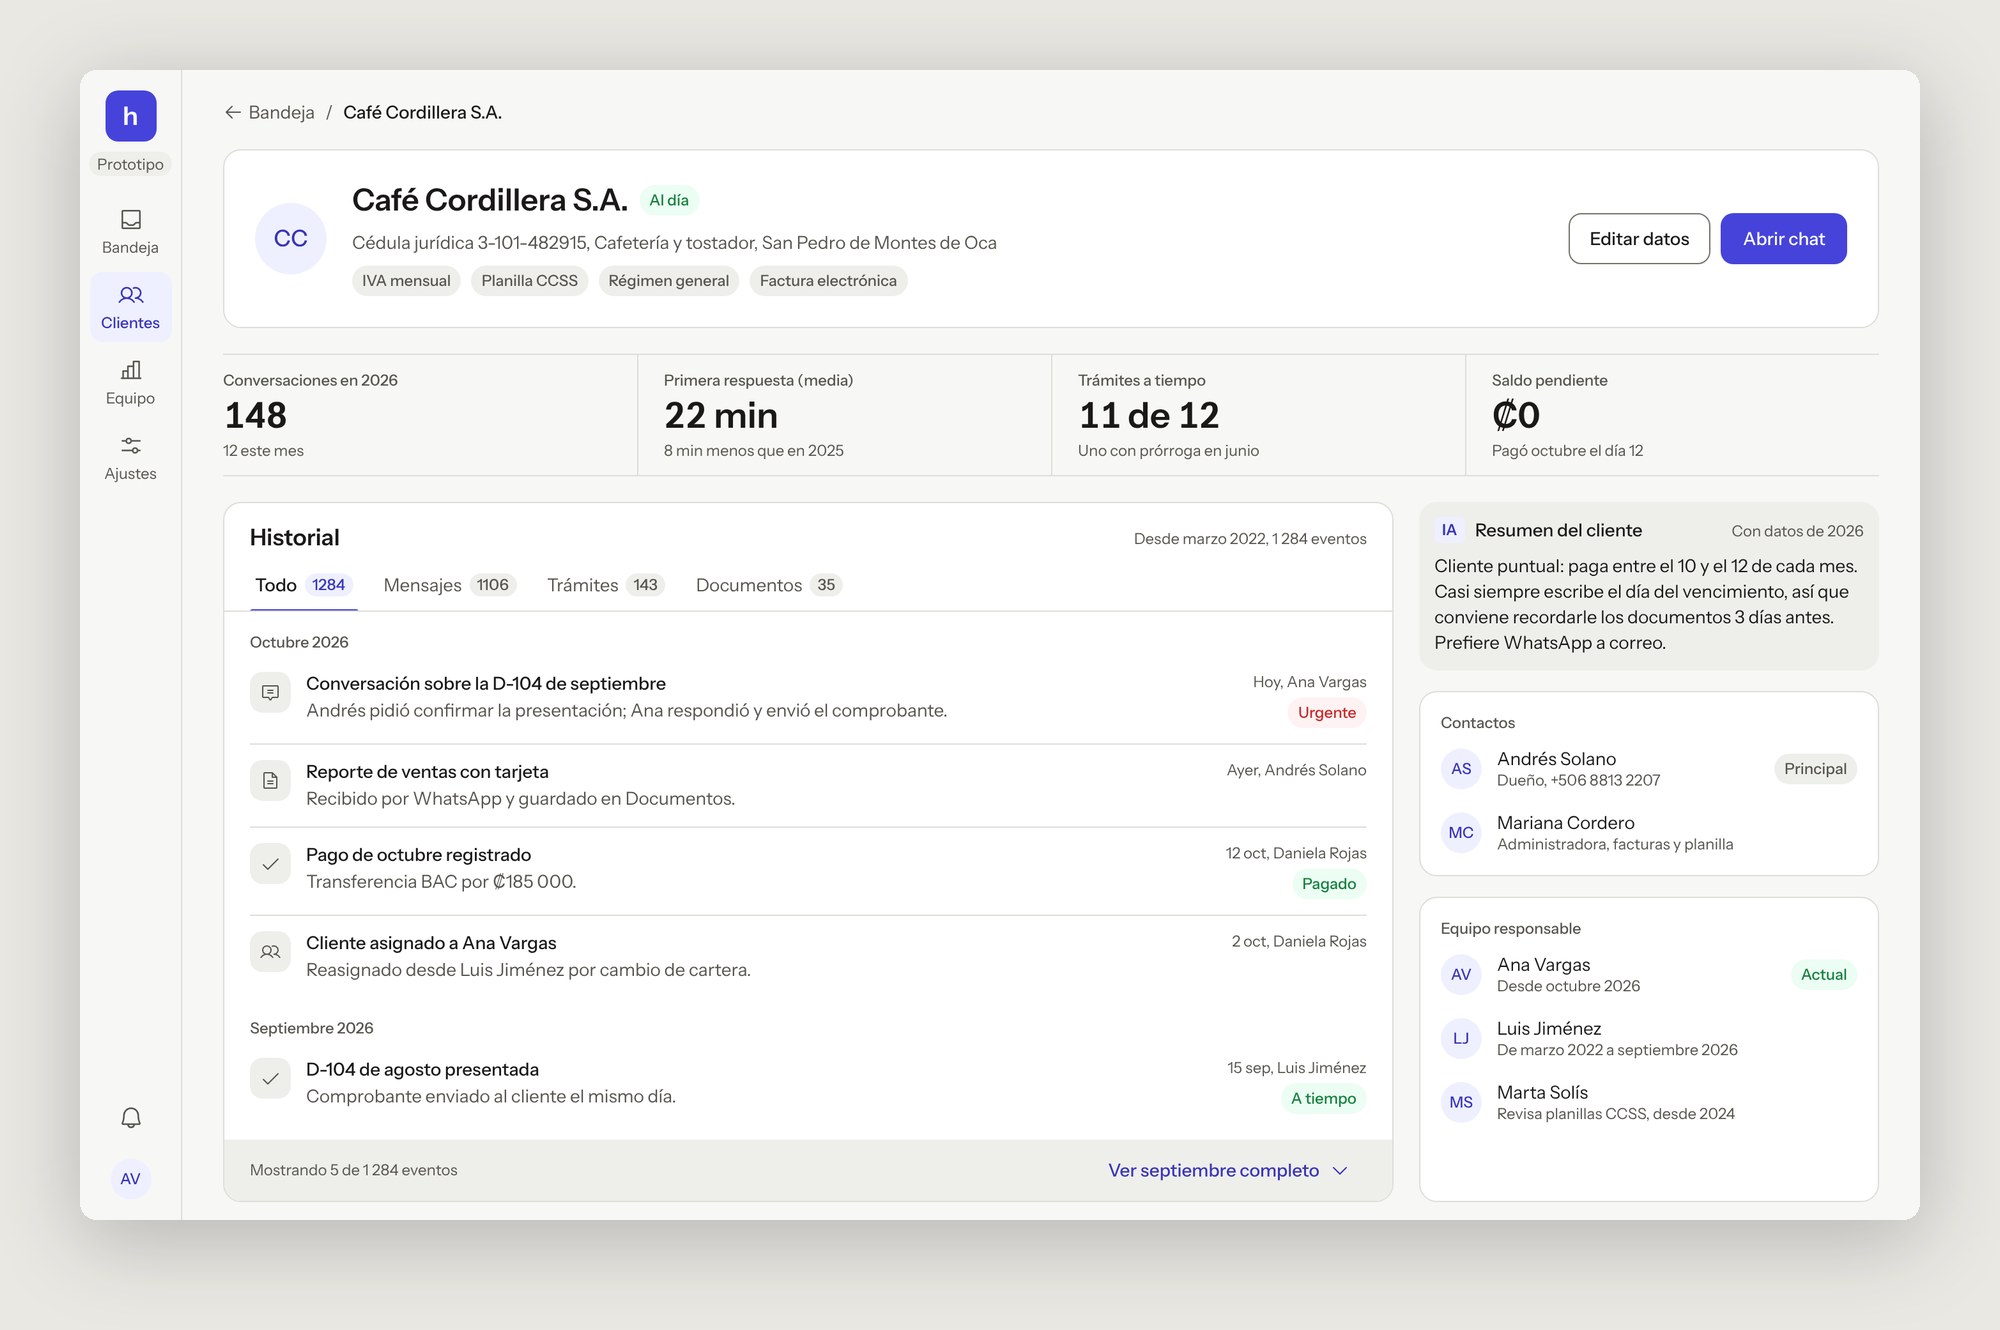Open Bandeja inbox in sidebar
Viewport: 2000px width, 1330px height.
click(x=131, y=232)
